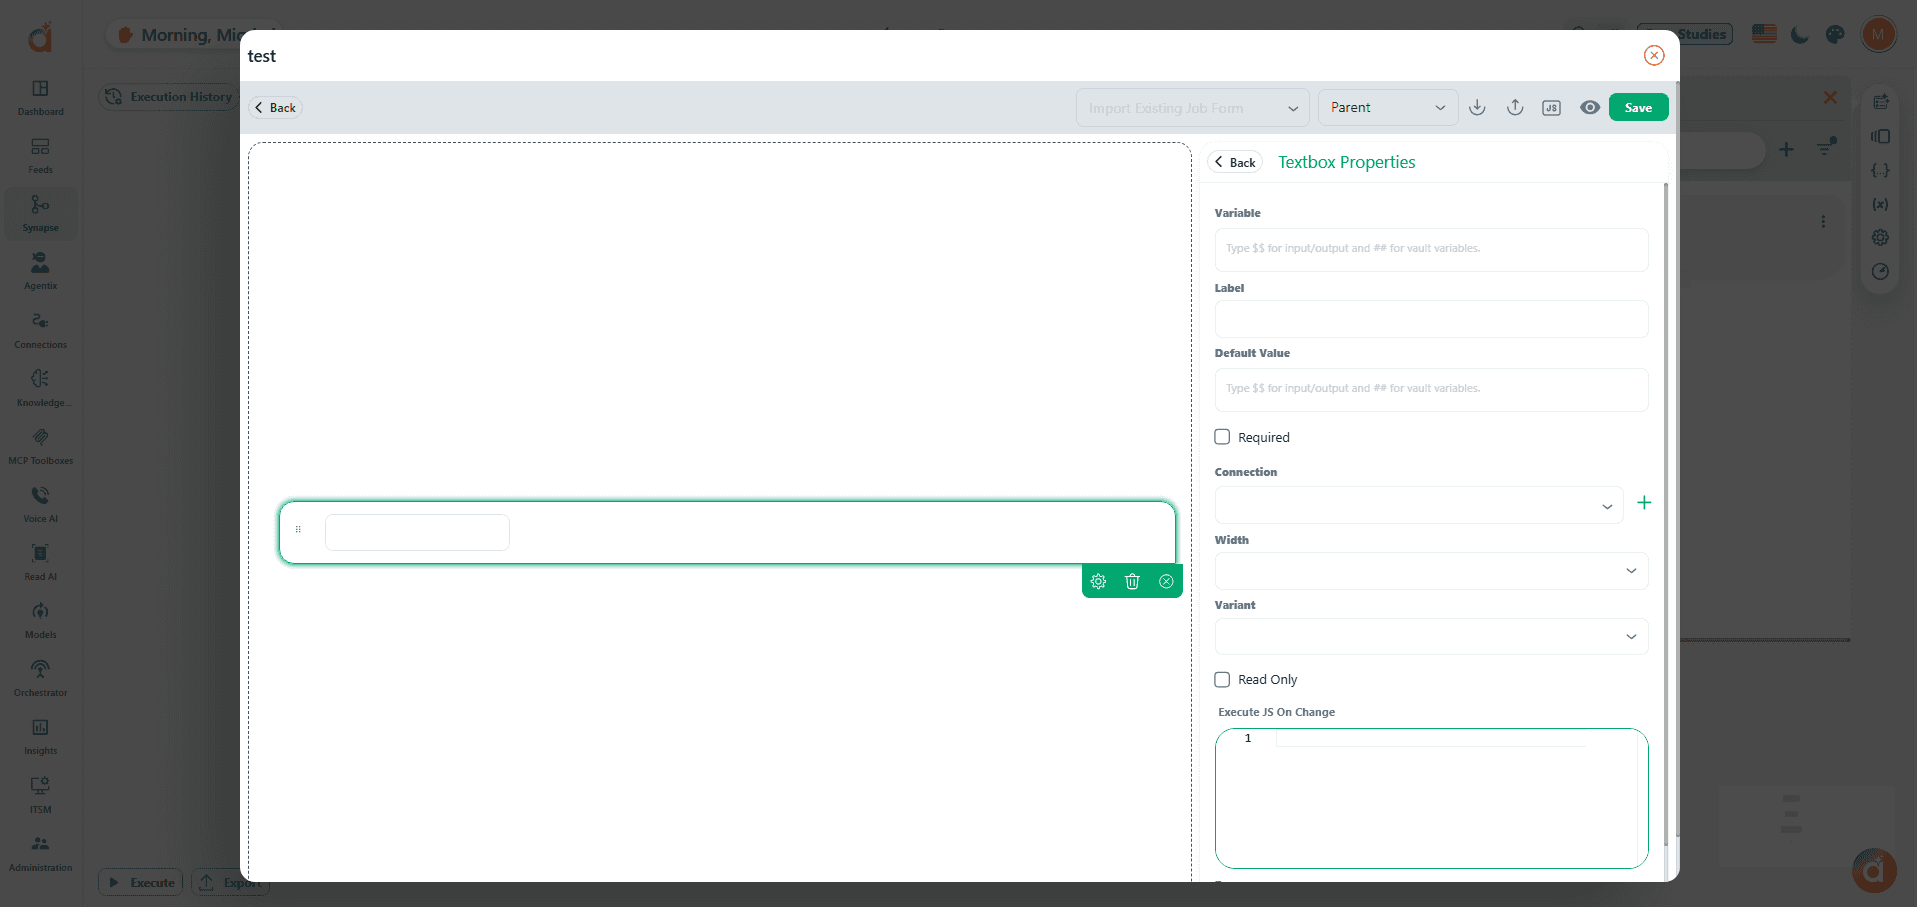Open Dashboard in the sidebar

pos(40,97)
